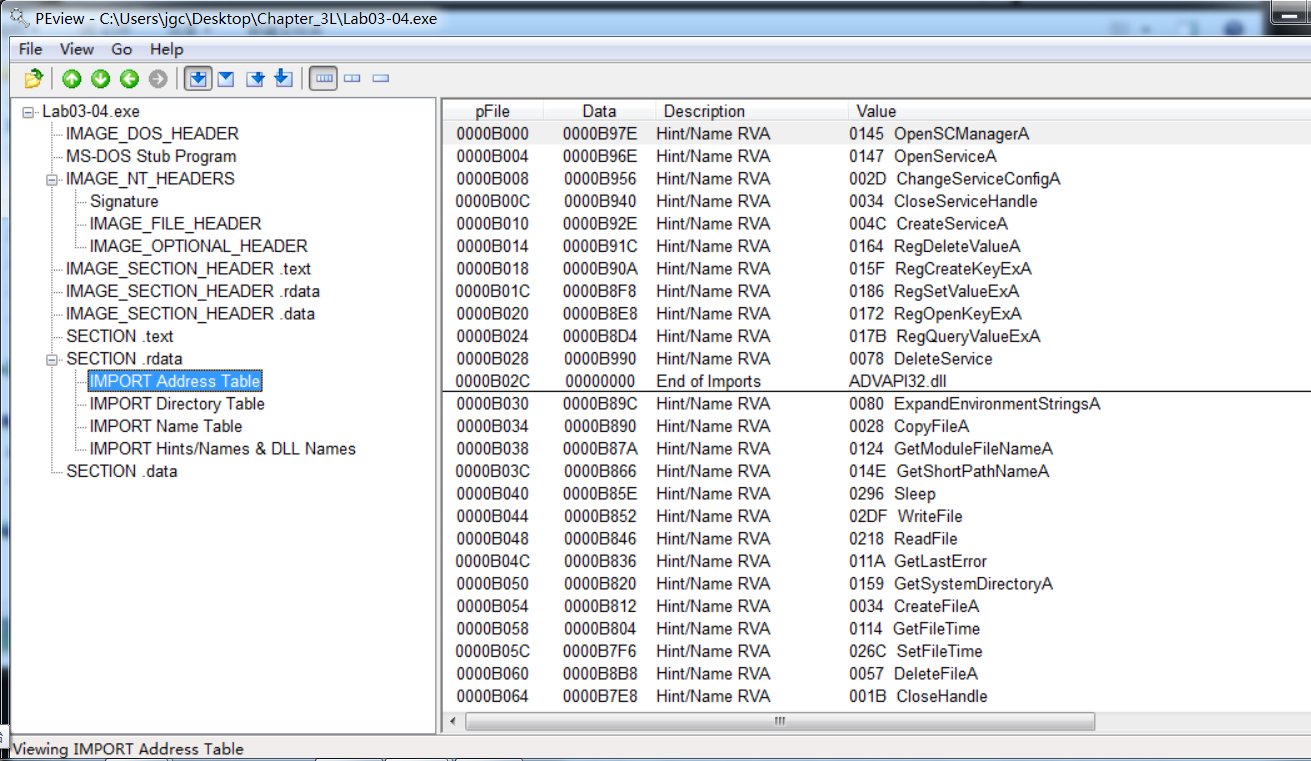1311x761 pixels.
Task: Click the green Down arrow toolbar icon
Action: pyautogui.click(x=101, y=79)
